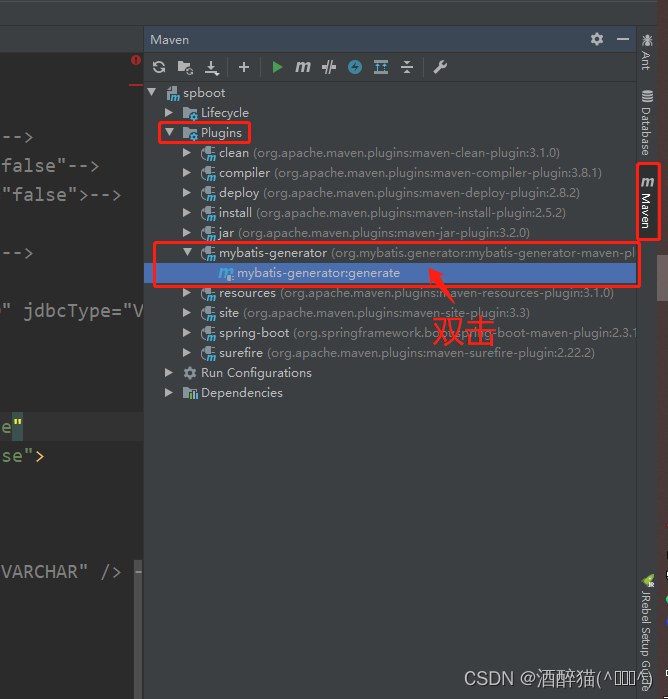Toggle skip tests mode icon

355,67
